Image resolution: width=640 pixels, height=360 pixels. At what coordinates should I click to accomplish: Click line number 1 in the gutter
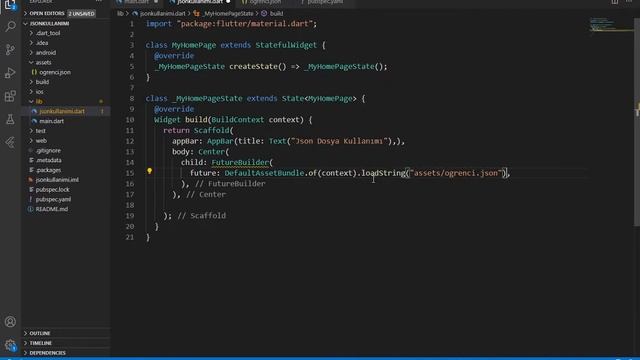(132, 24)
